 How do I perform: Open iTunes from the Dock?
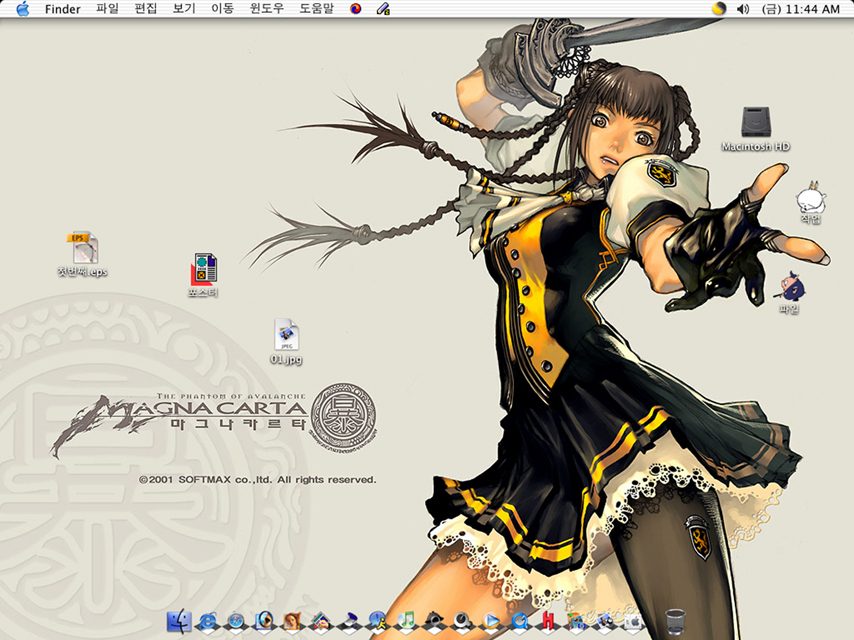[x=406, y=621]
